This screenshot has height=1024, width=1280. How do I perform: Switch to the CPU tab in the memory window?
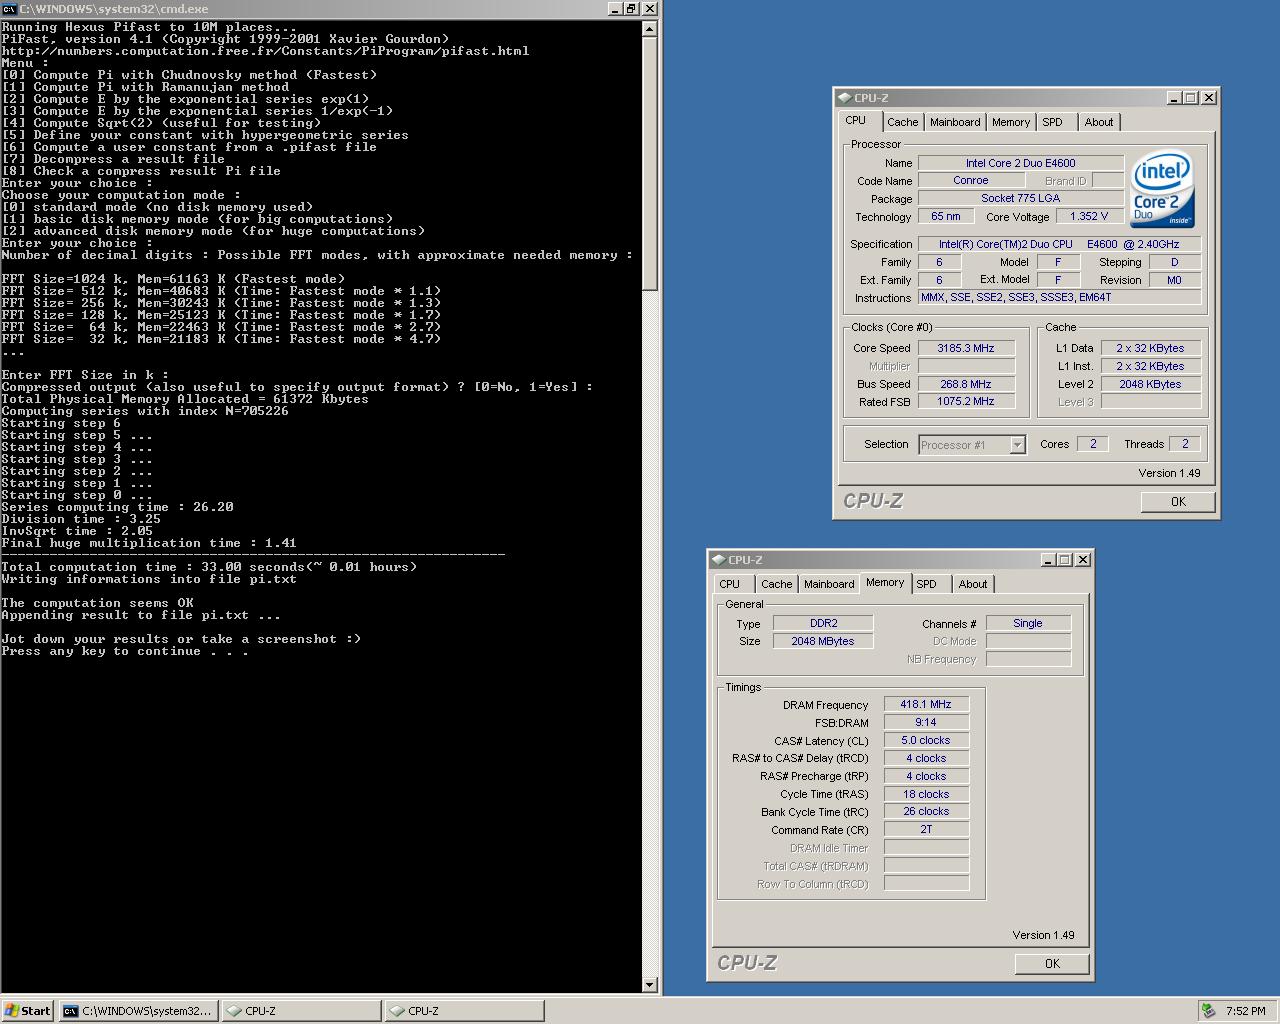point(730,584)
